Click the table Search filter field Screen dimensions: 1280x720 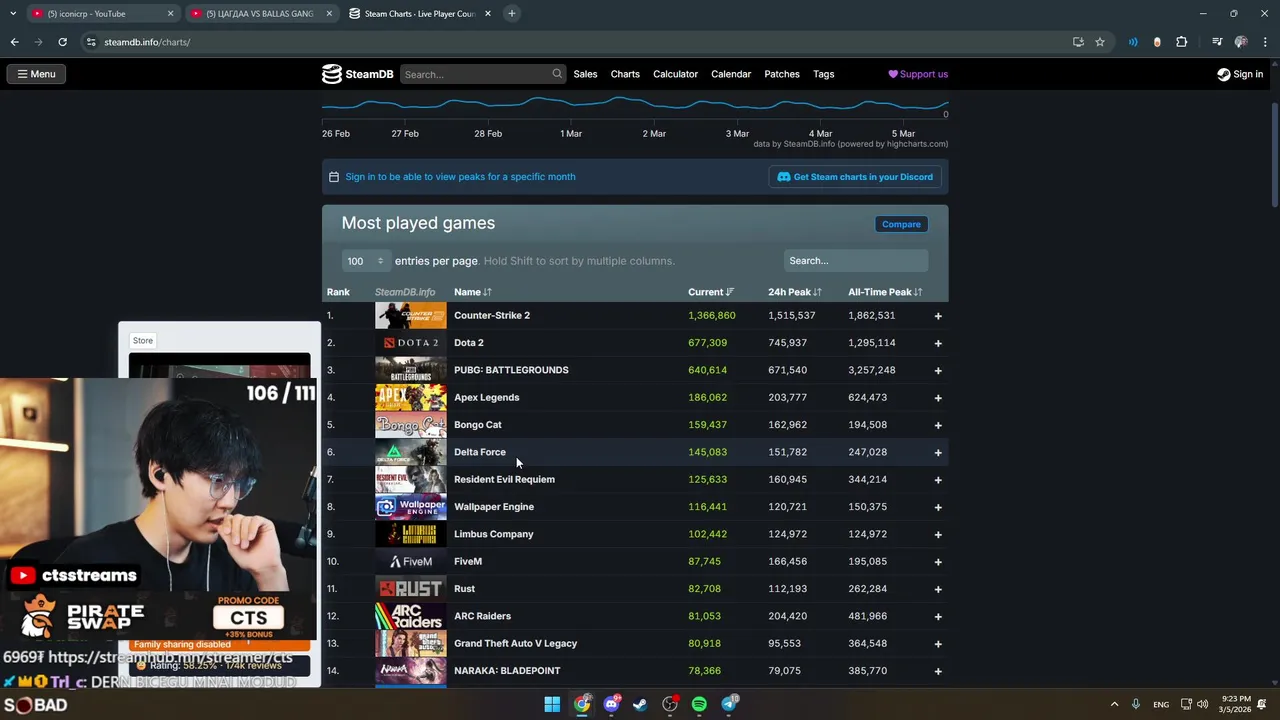(856, 261)
